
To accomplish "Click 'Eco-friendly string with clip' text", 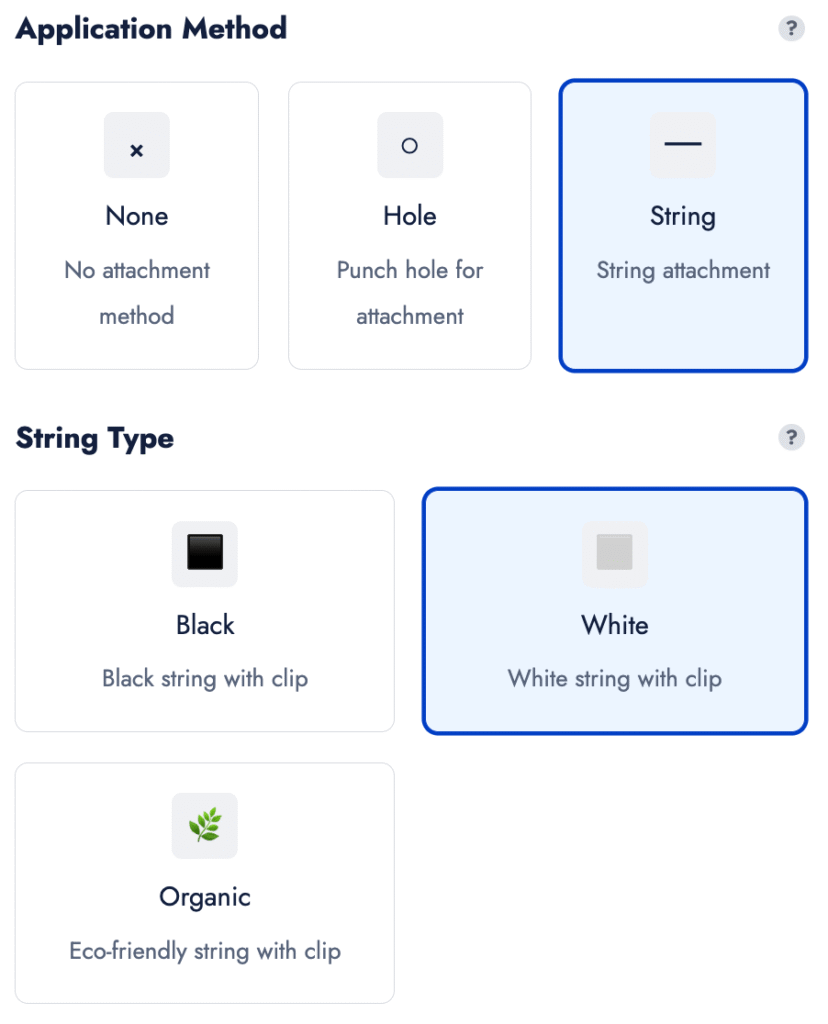I will [x=205, y=951].
